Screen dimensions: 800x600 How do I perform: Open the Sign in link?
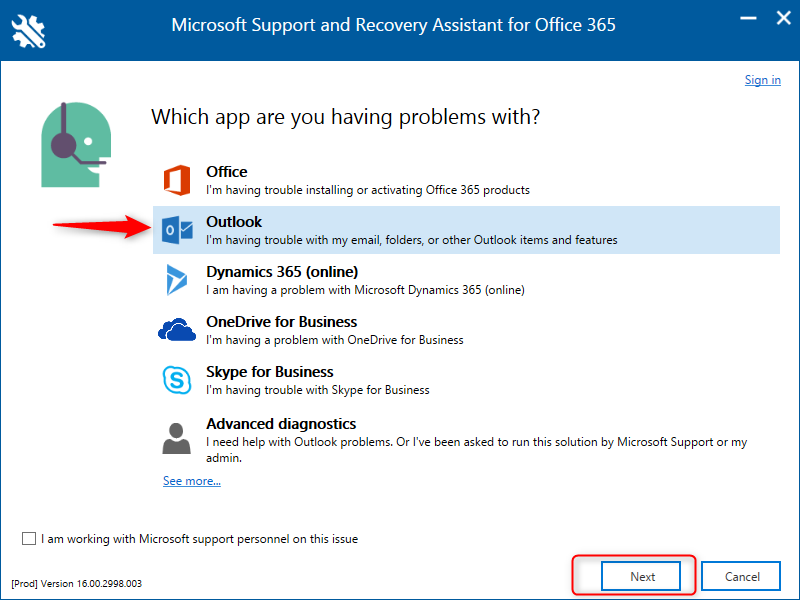point(762,80)
